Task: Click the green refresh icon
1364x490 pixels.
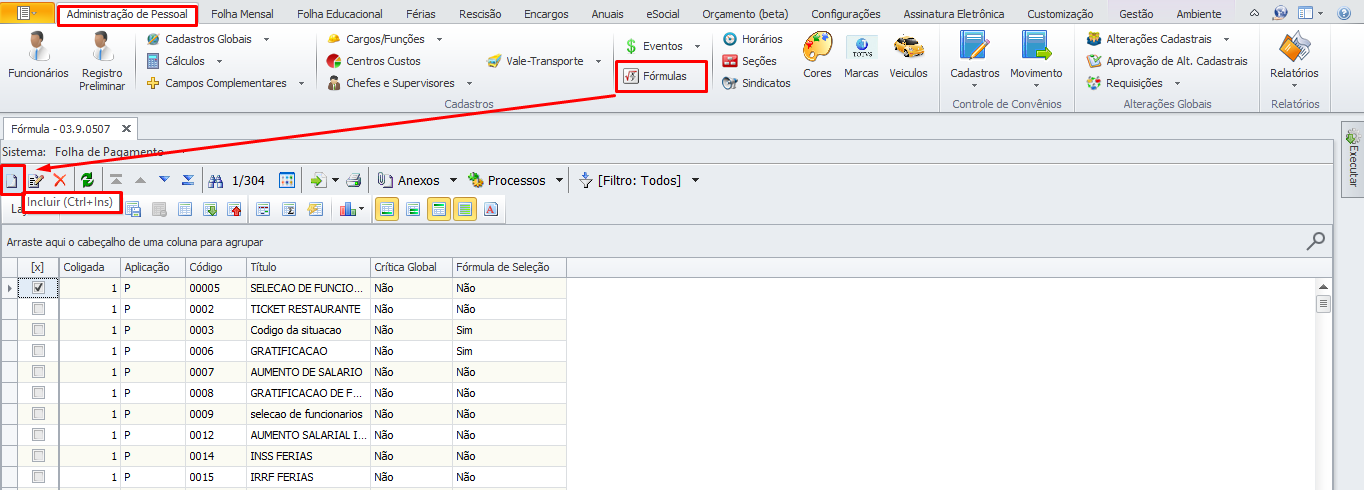Action: click(88, 180)
